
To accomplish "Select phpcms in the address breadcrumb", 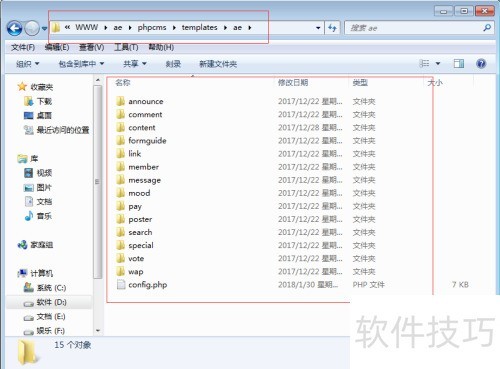I will [x=152, y=28].
